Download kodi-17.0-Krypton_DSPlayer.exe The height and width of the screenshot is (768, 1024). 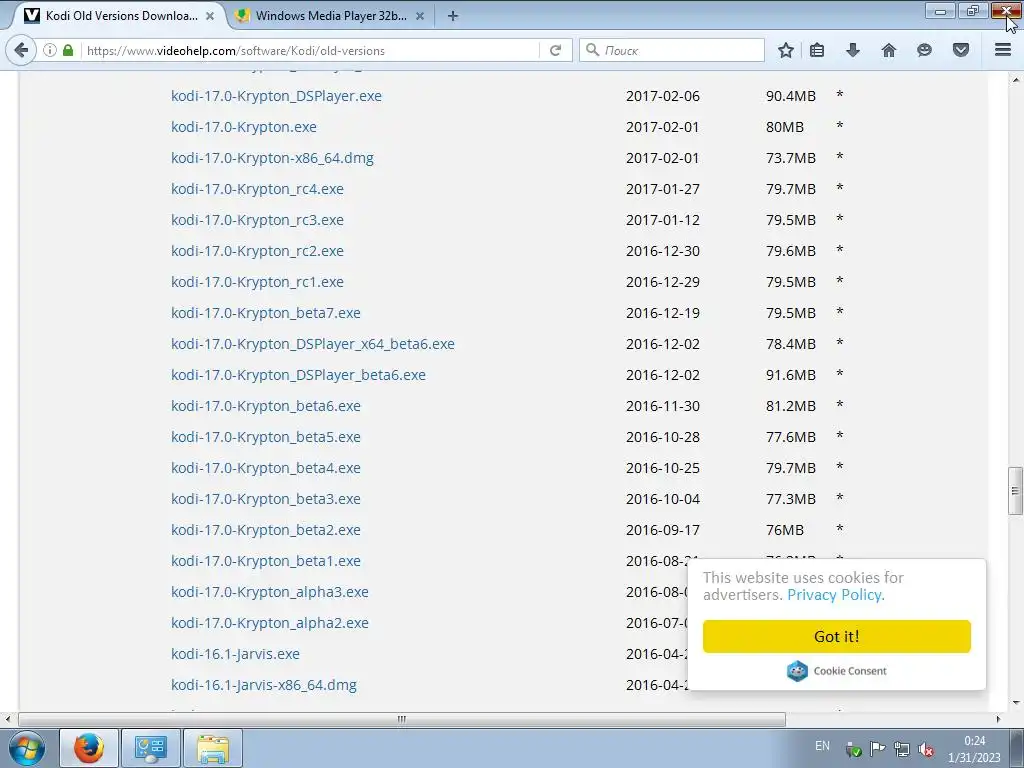pyautogui.click(x=276, y=96)
